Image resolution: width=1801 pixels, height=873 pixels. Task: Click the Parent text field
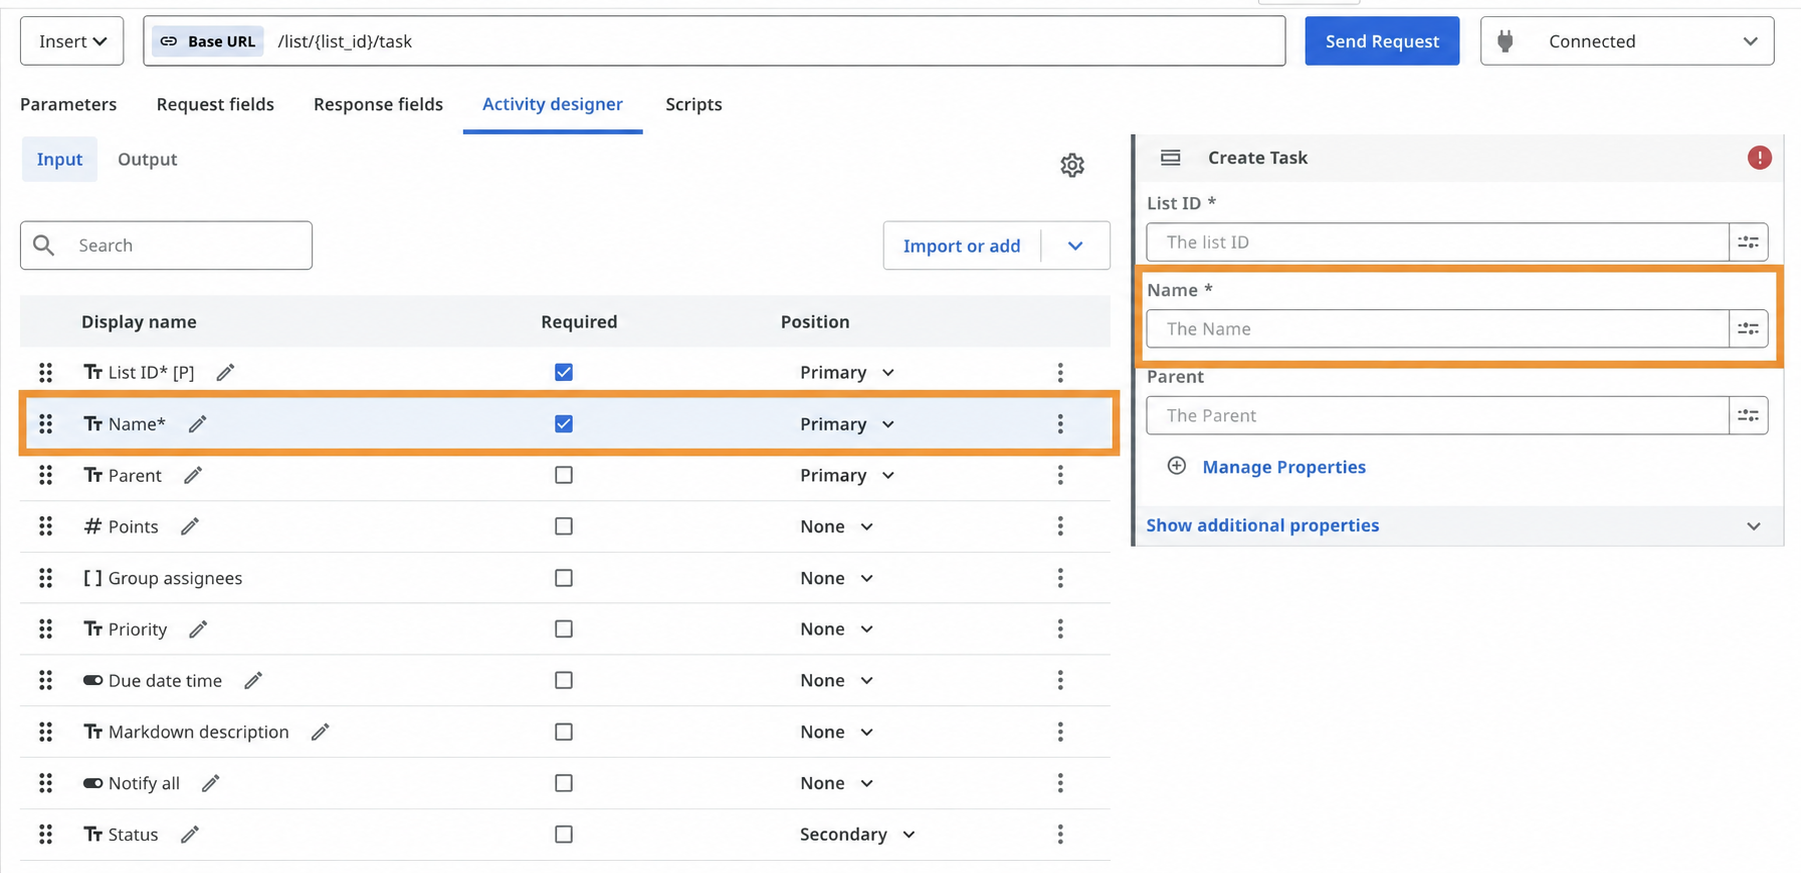(x=1437, y=416)
